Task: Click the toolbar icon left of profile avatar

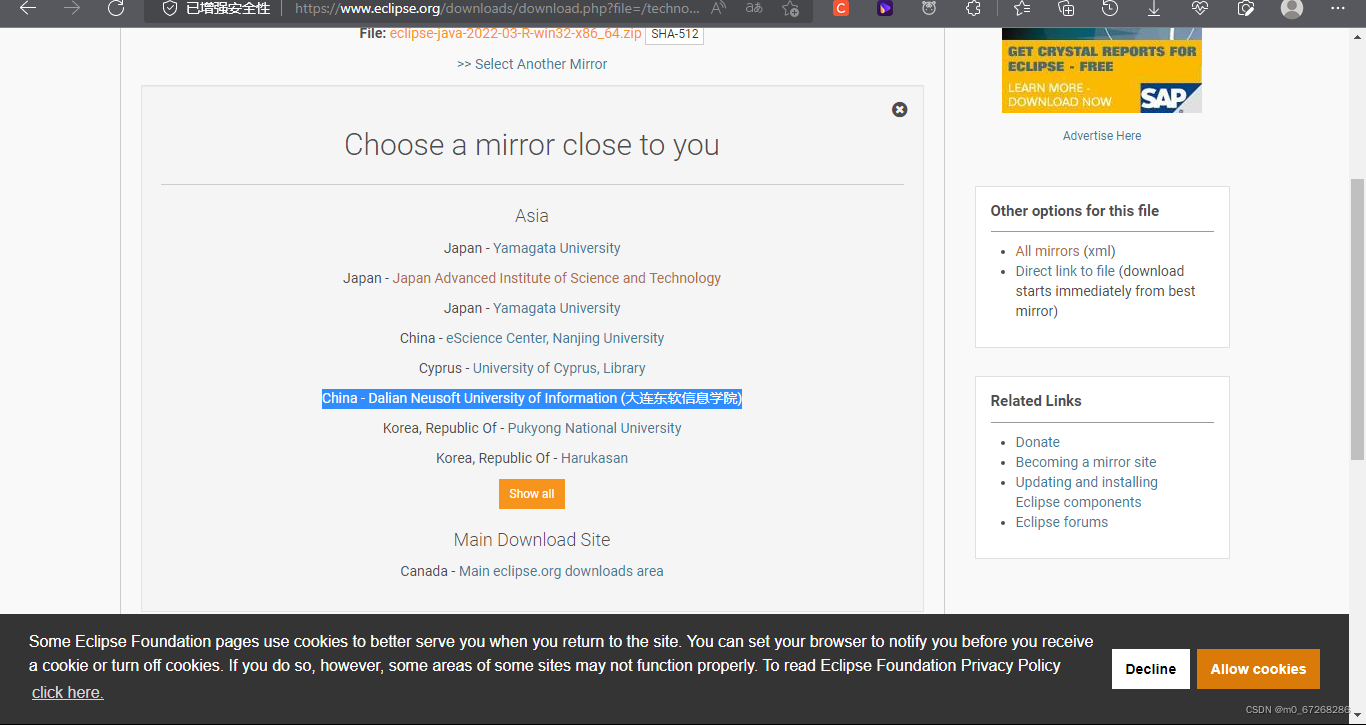Action: pos(1246,8)
